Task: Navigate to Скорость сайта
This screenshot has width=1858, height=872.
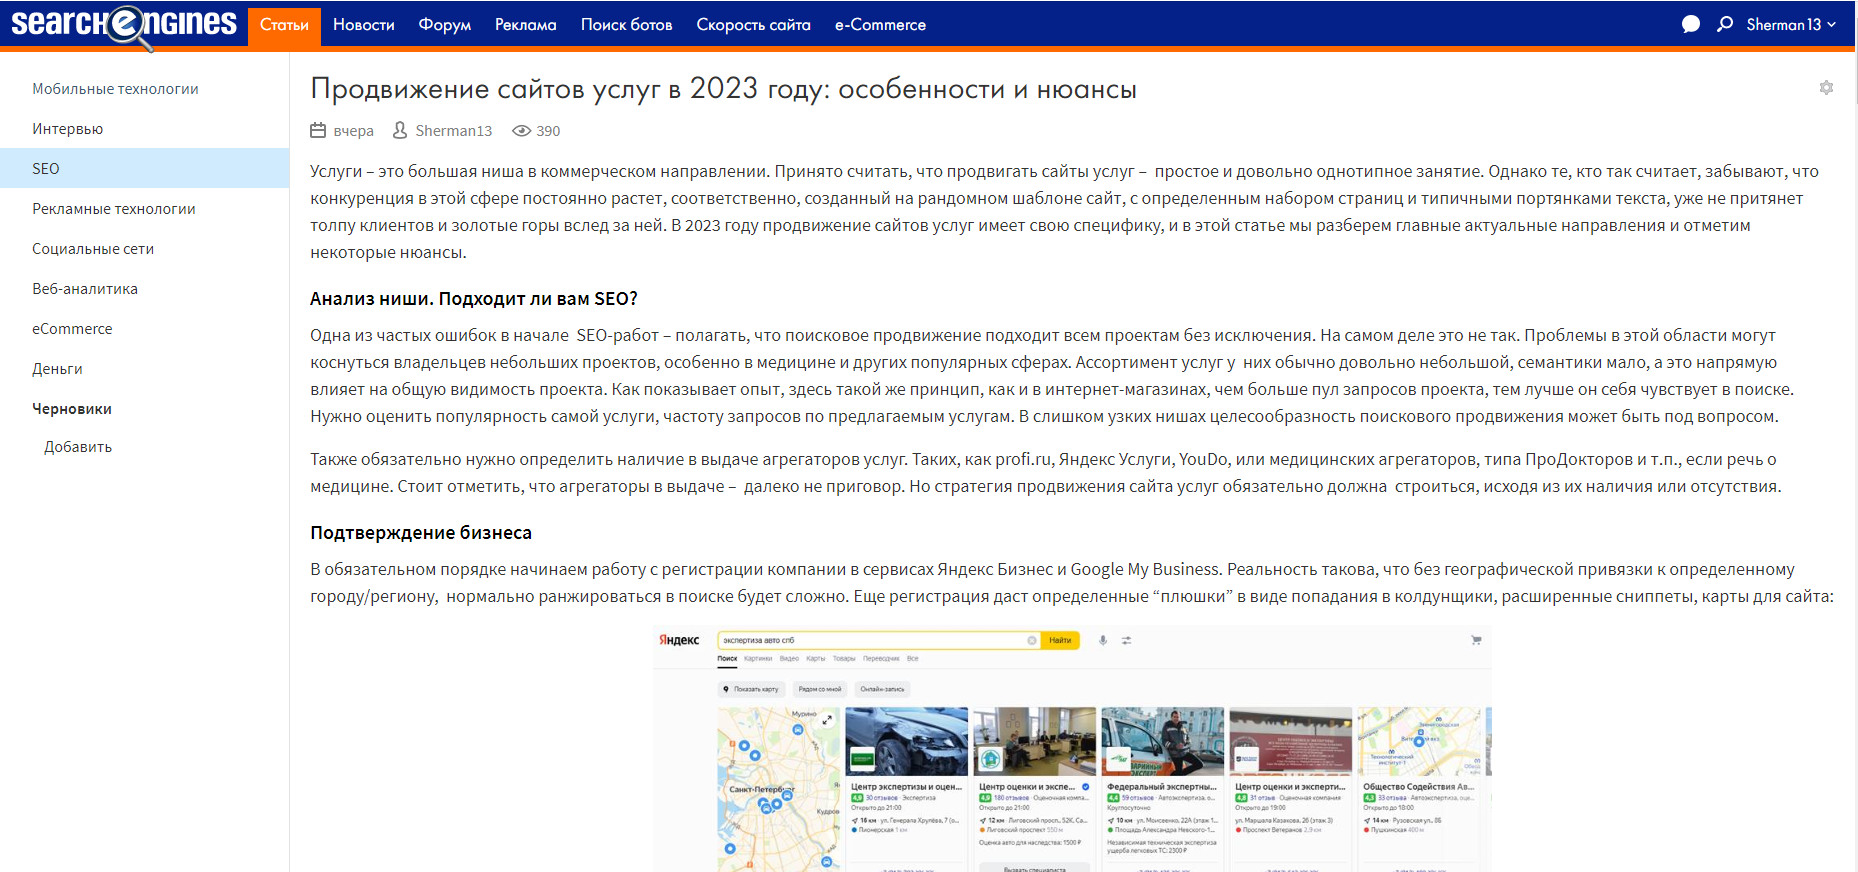Action: point(754,25)
